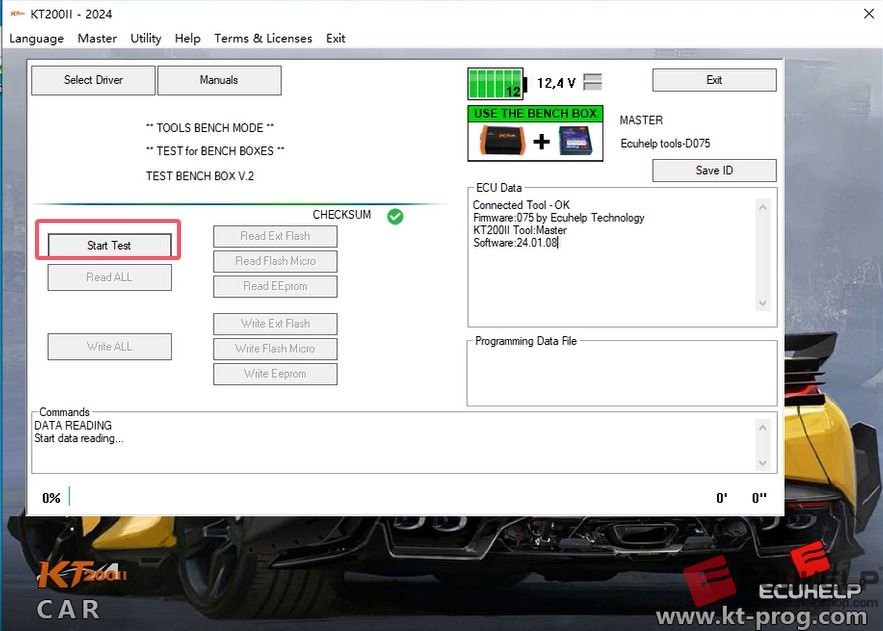
Task: Click the 'Software:24.01.08' line
Action: point(515,243)
